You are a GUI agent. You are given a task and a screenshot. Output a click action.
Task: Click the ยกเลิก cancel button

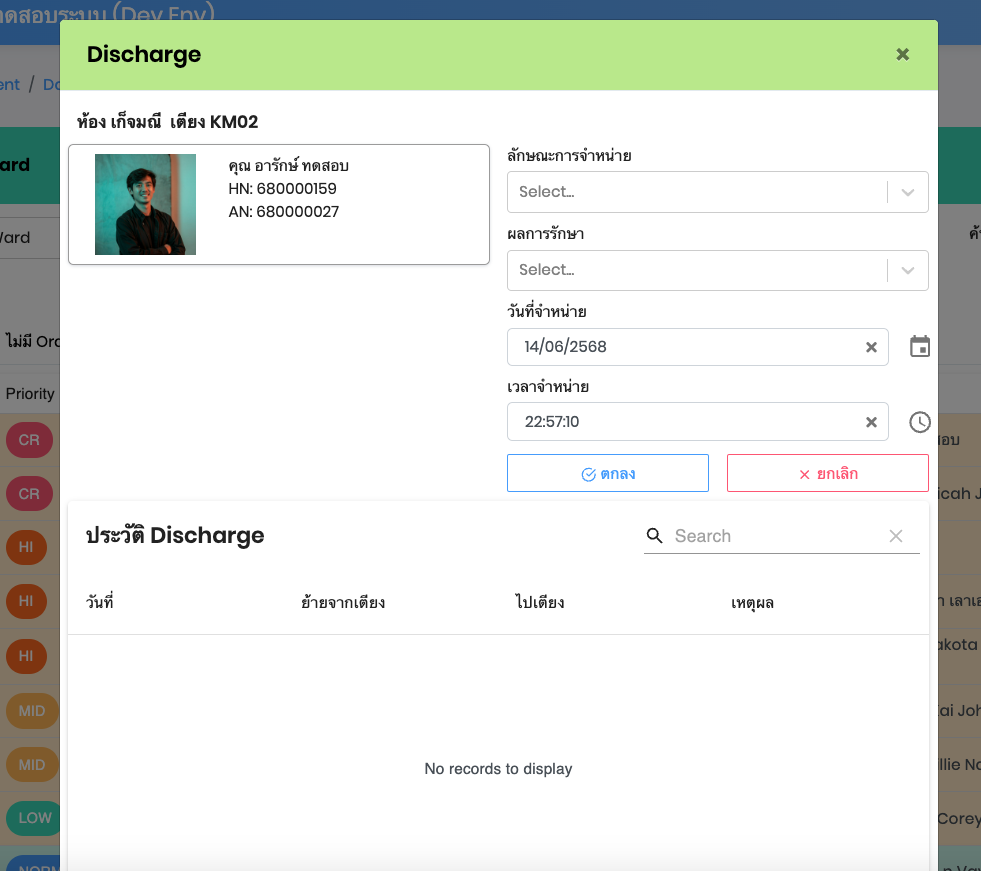point(827,473)
